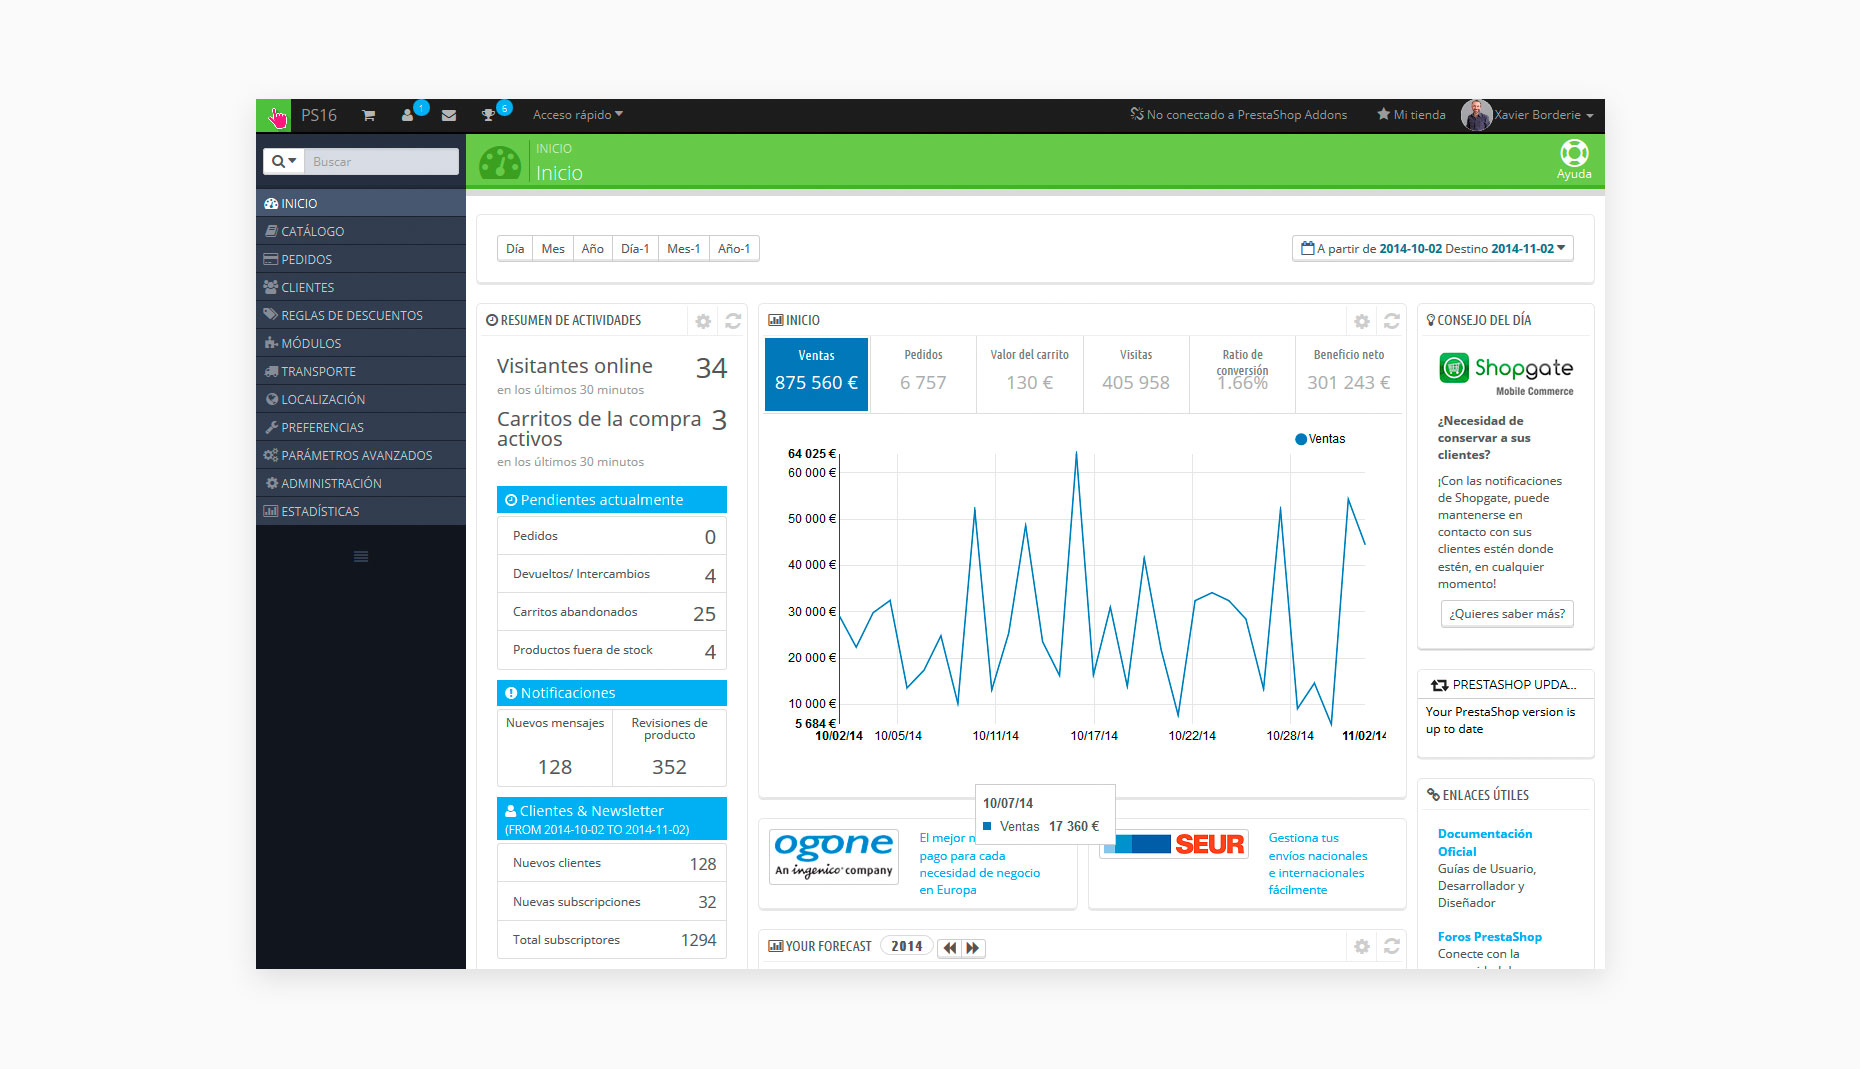Switch chart to Visitas tab
1860x1069 pixels.
pyautogui.click(x=1136, y=374)
